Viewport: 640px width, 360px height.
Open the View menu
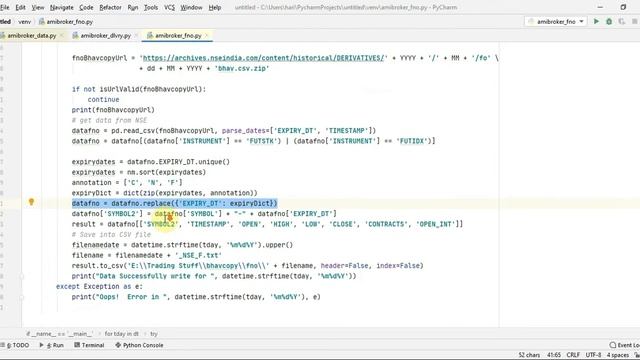(38, 7)
